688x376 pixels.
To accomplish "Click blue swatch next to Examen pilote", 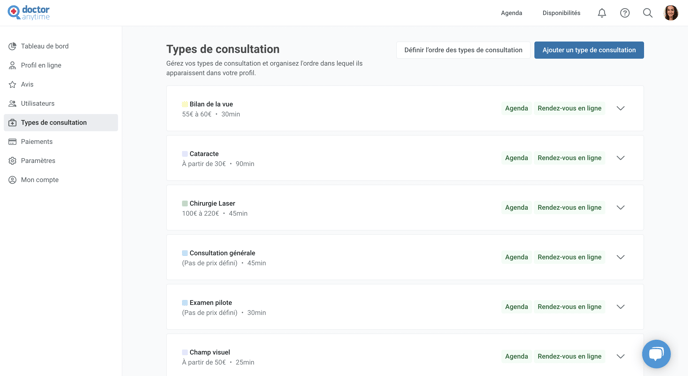I will pyautogui.click(x=185, y=303).
